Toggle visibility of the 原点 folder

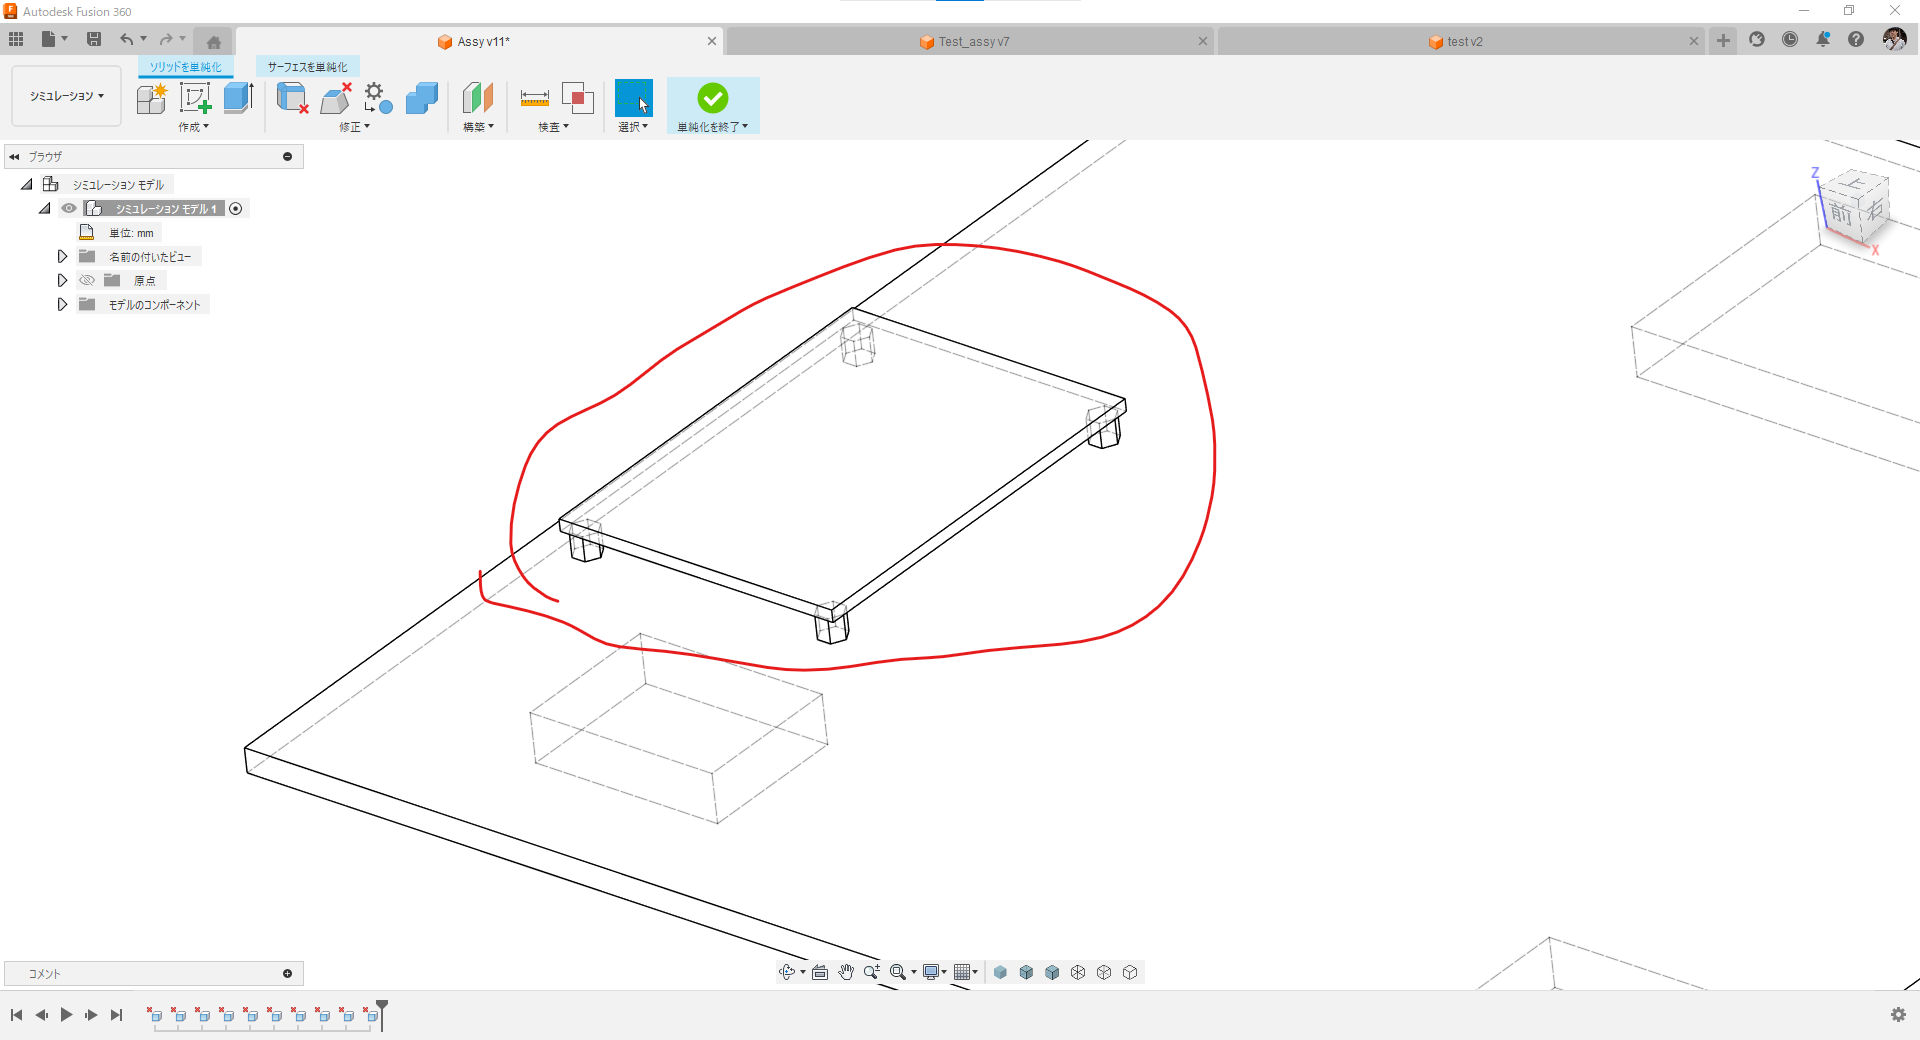click(87, 281)
